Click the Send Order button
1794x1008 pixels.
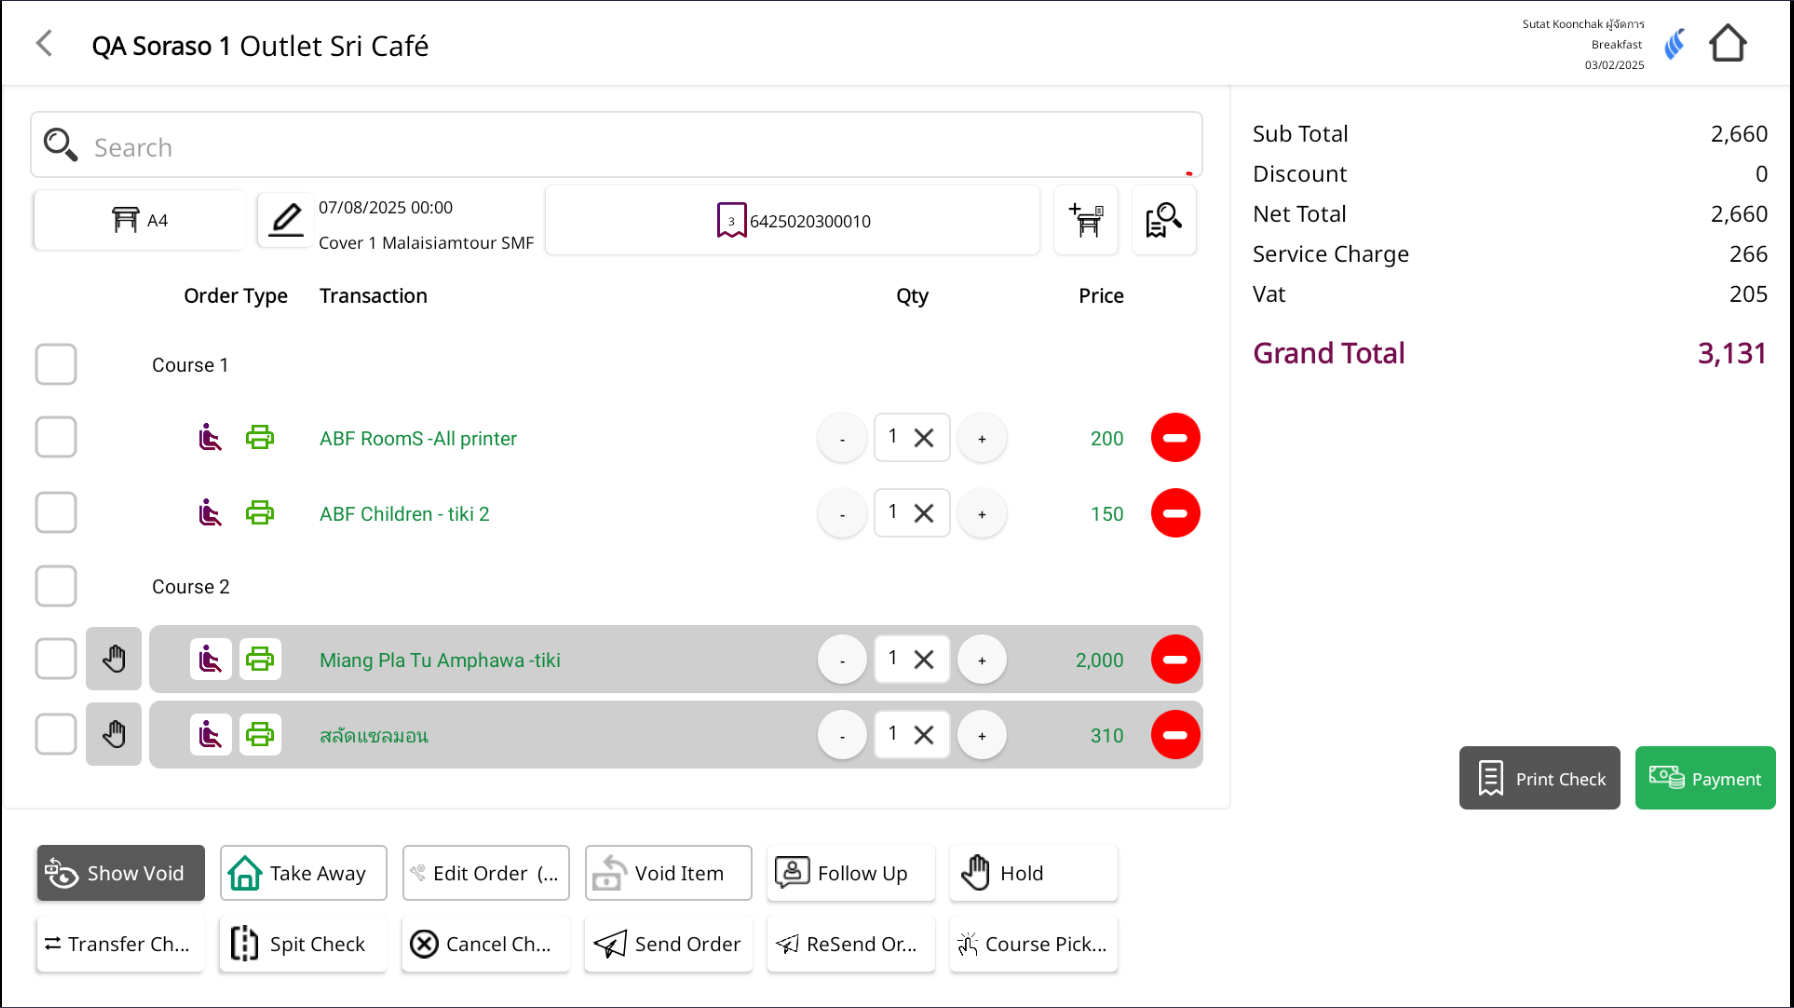click(668, 944)
